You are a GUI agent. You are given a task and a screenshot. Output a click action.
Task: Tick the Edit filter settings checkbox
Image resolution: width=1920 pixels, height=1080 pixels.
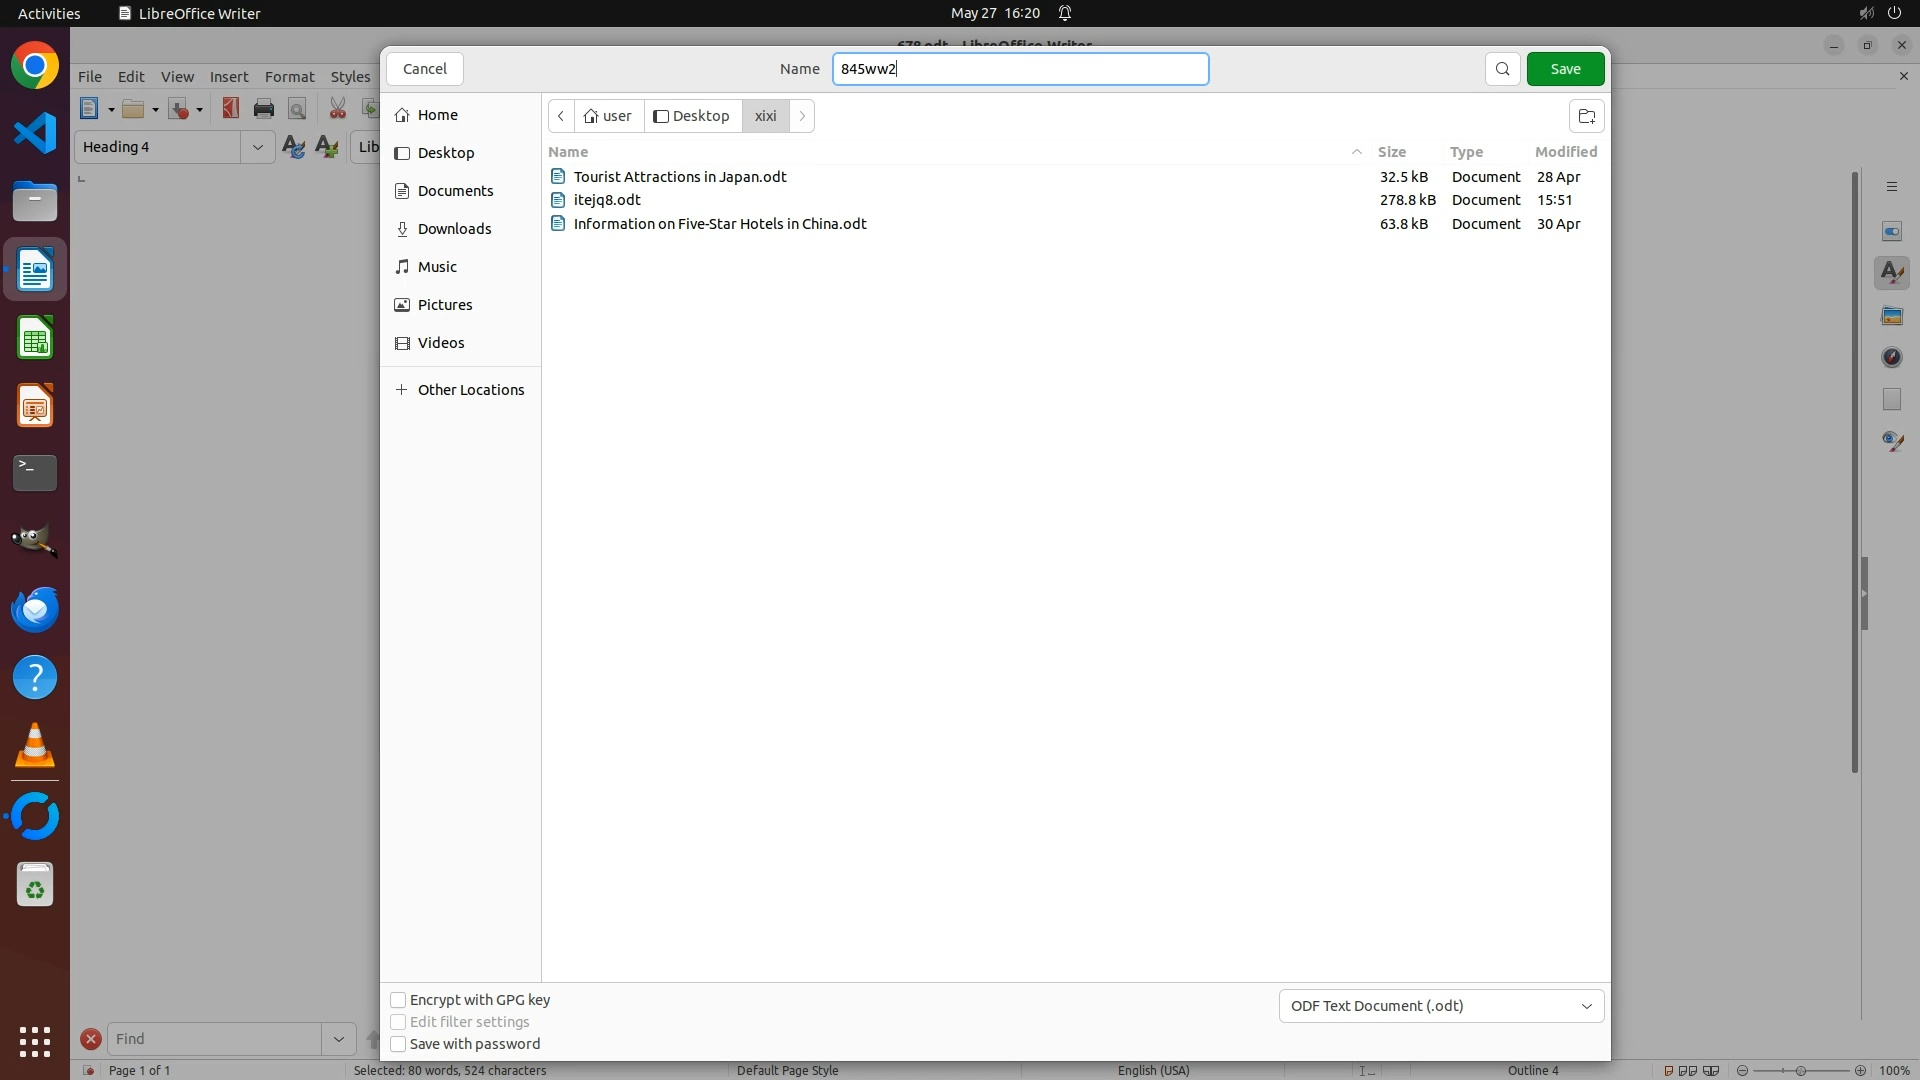(x=398, y=1022)
